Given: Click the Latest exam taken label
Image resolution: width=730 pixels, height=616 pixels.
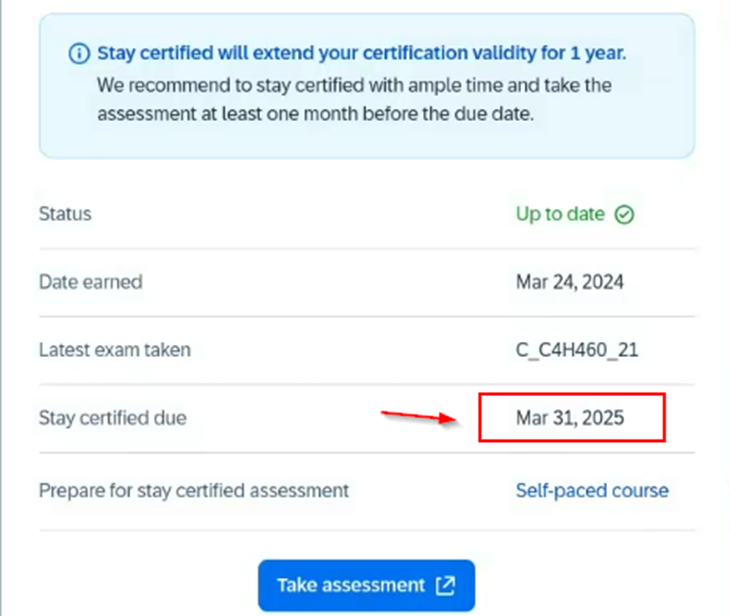Looking at the screenshot, I should pos(115,350).
